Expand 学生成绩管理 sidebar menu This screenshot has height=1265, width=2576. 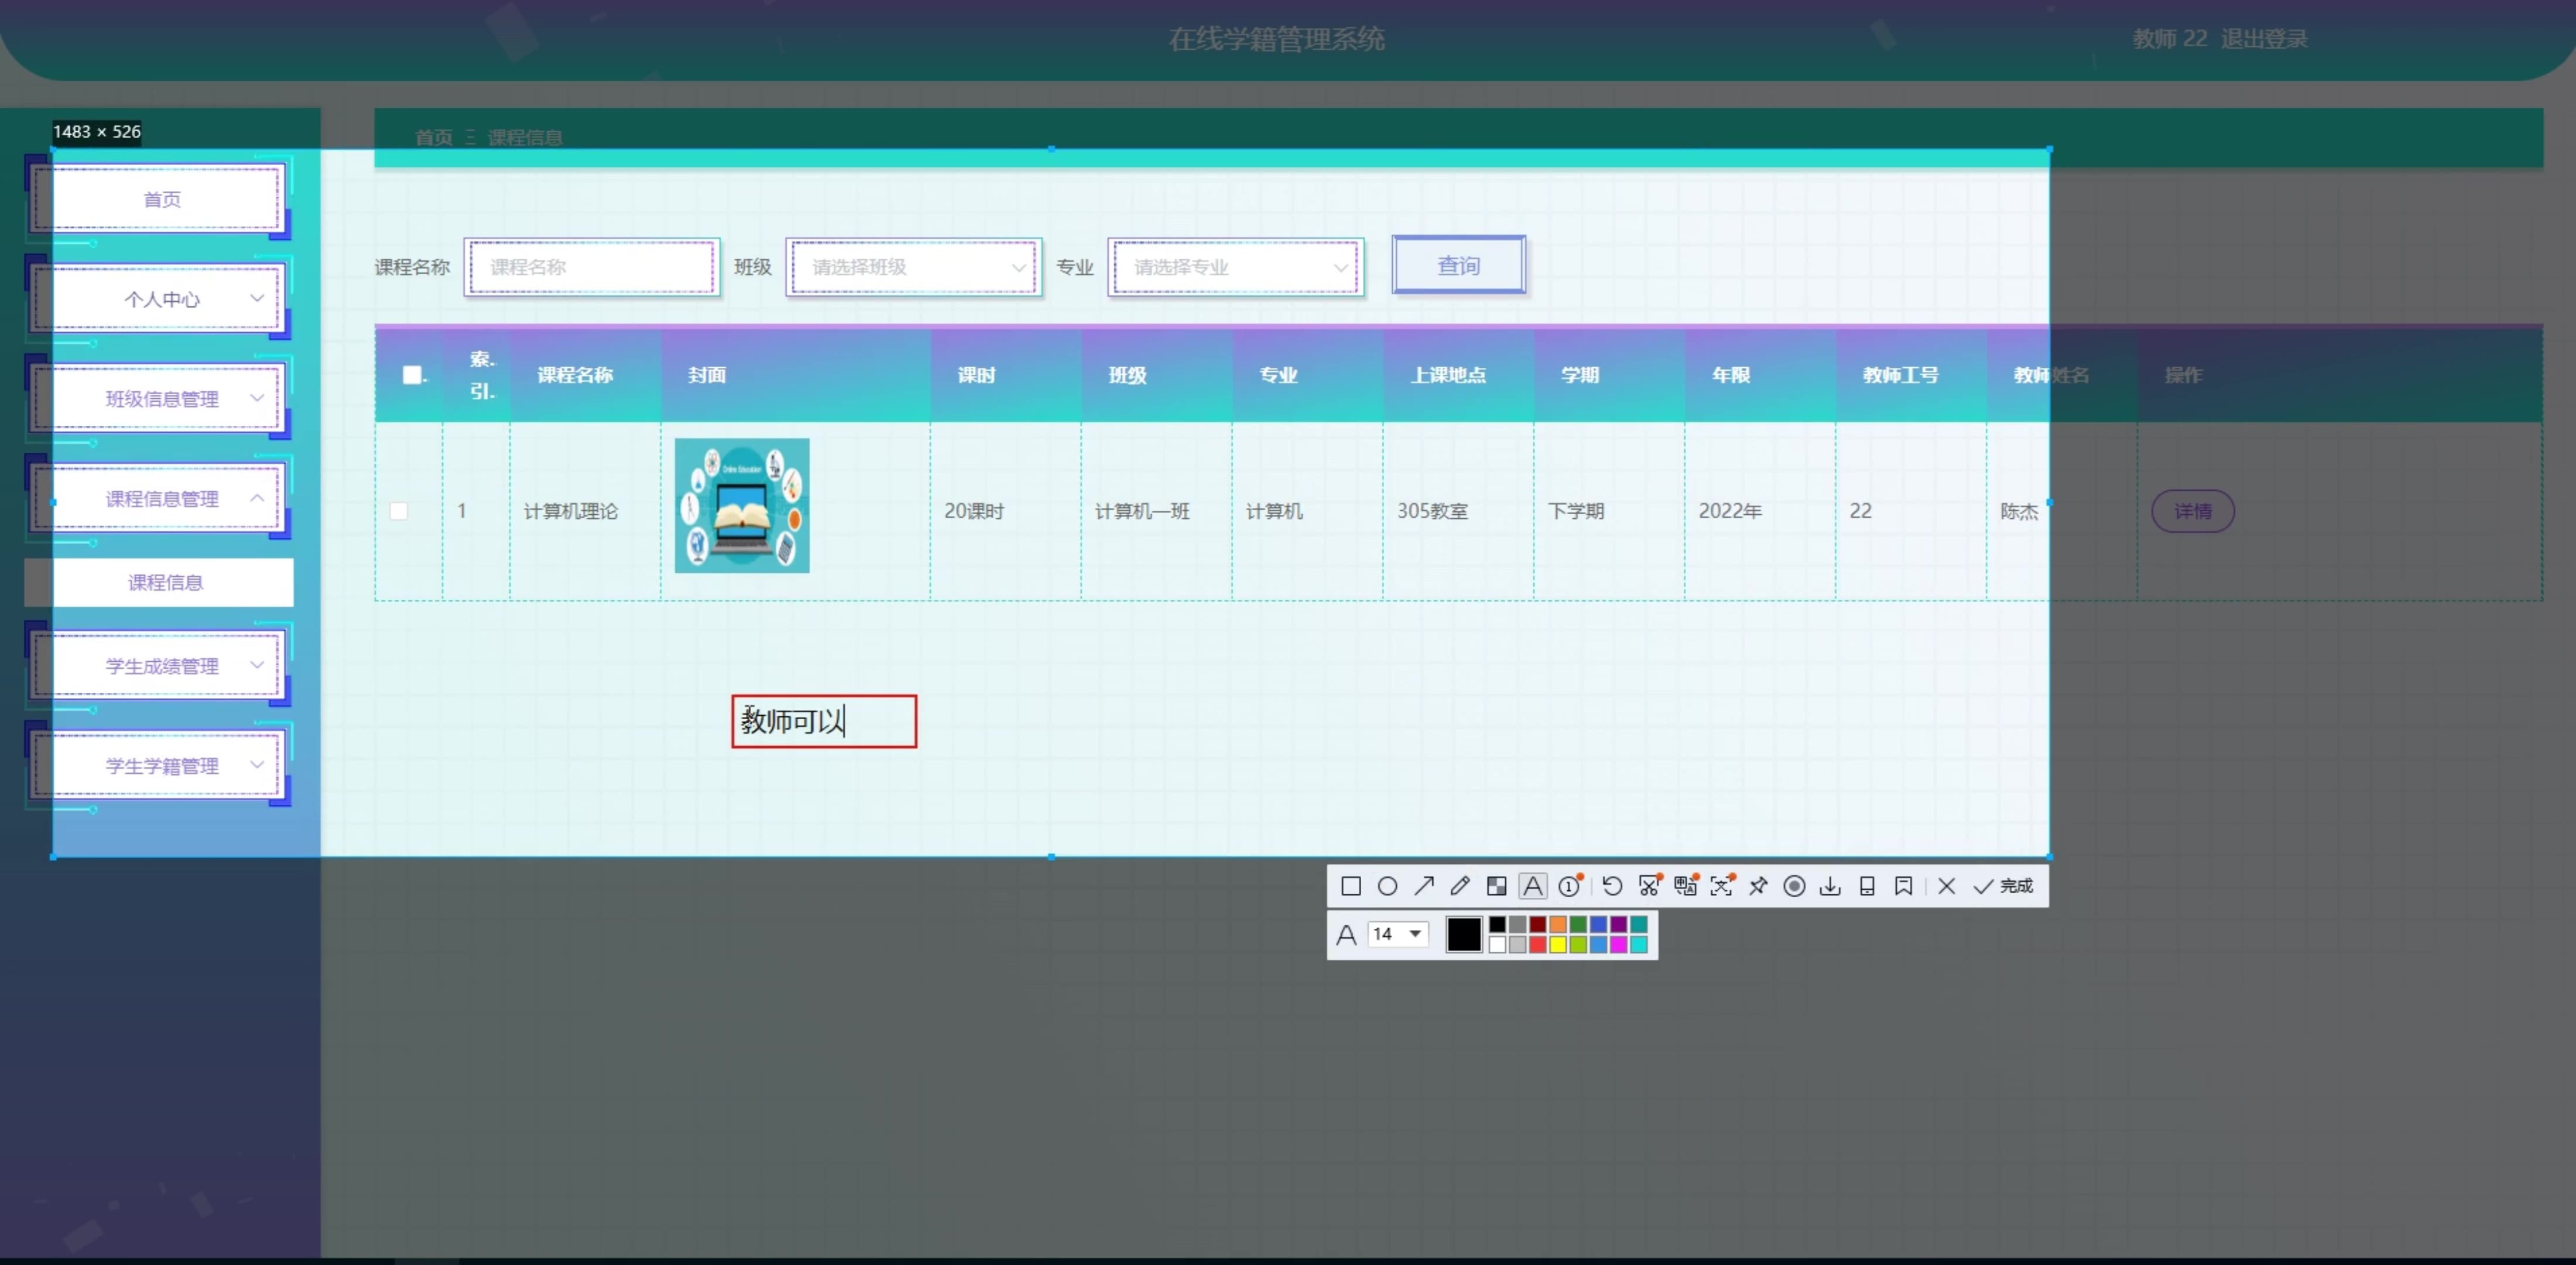pos(162,666)
